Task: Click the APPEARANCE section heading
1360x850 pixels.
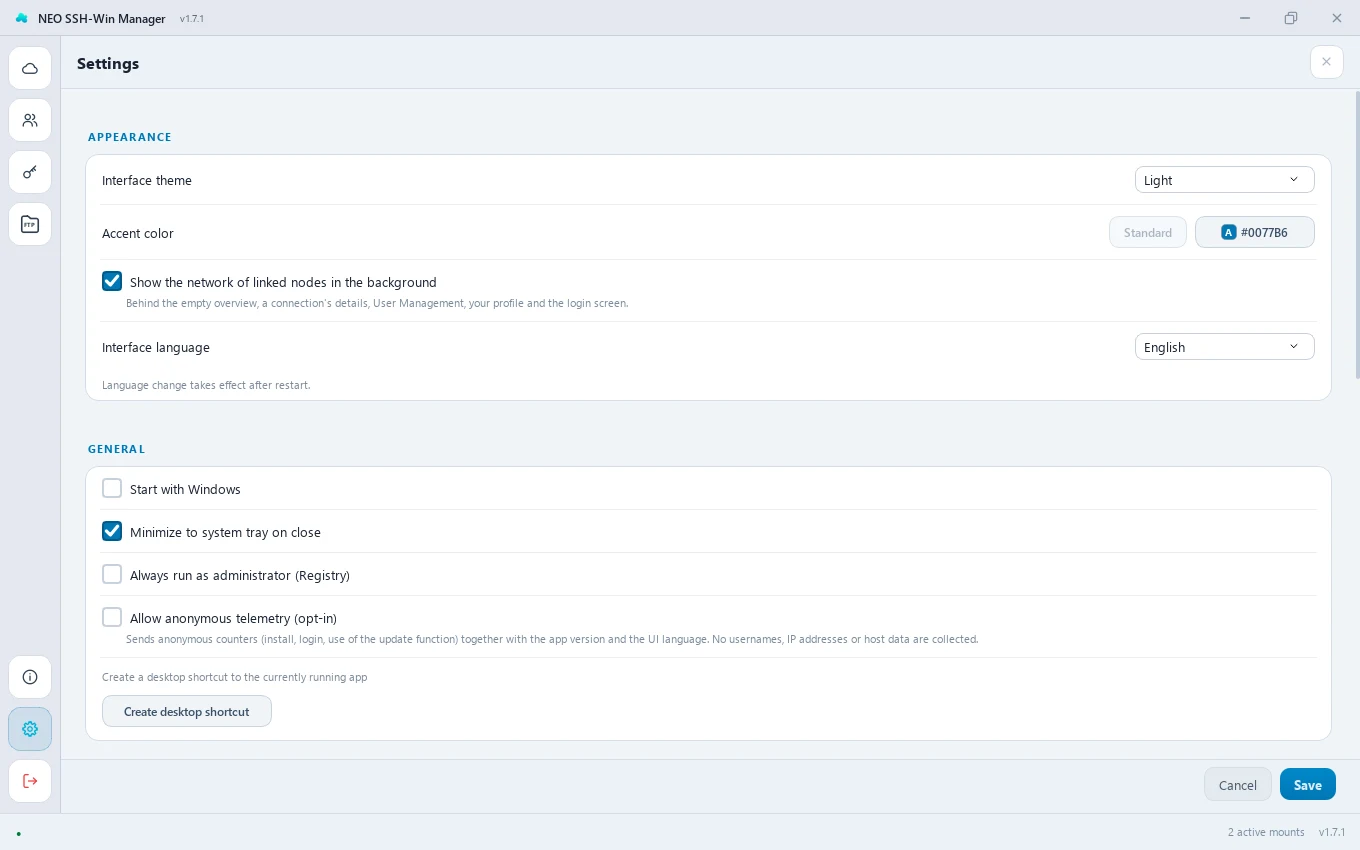Action: coord(130,137)
